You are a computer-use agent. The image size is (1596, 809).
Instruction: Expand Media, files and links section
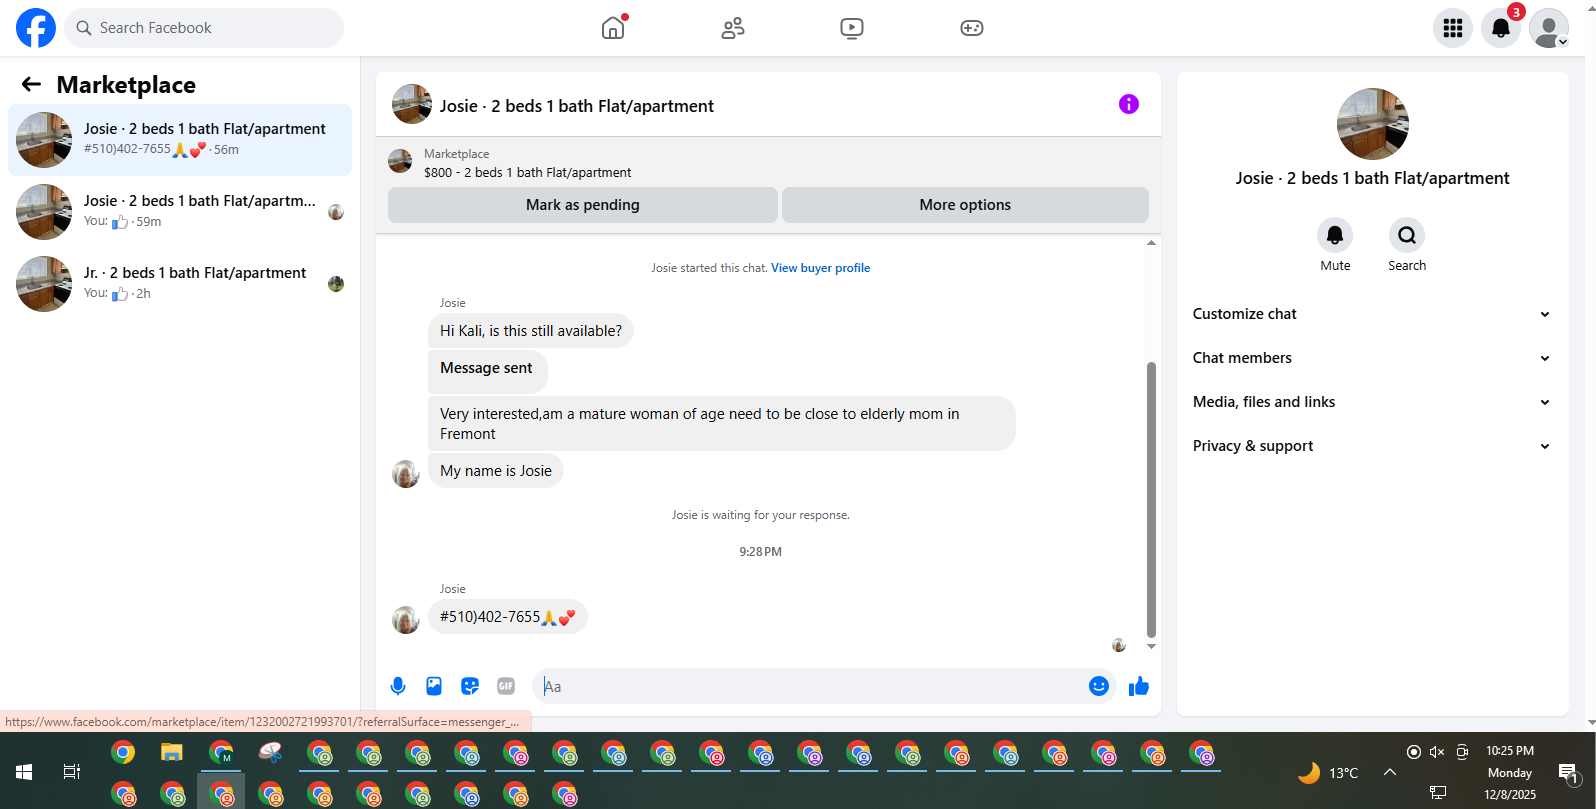1372,402
